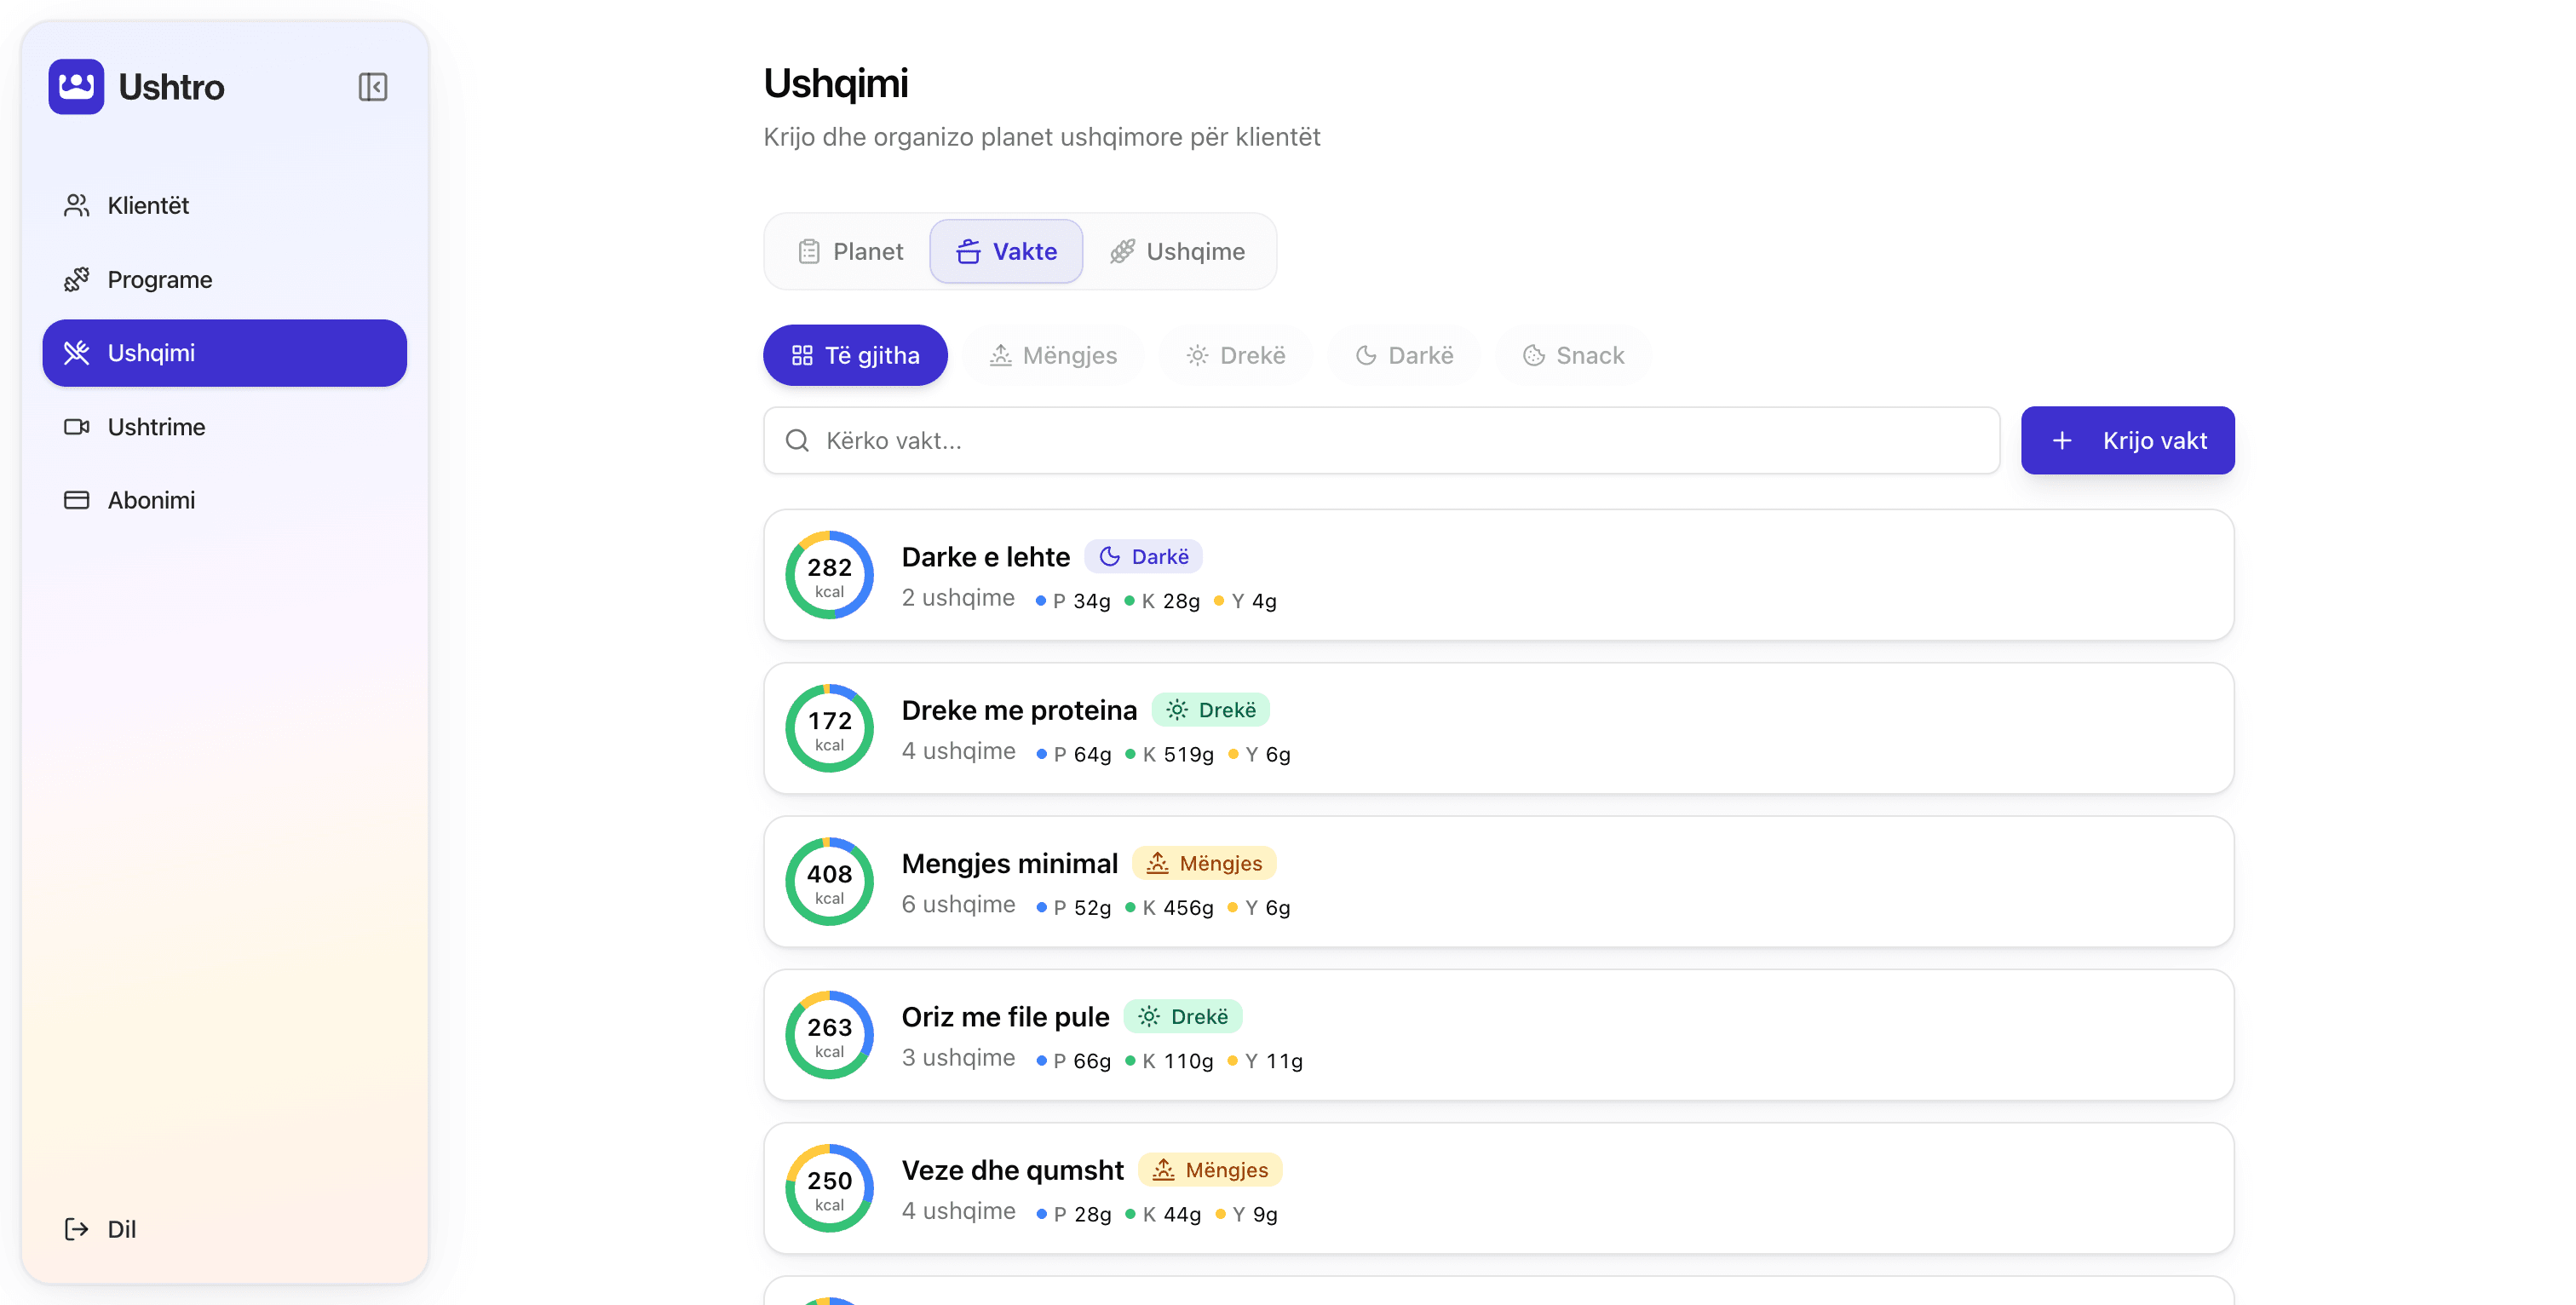The image size is (2576, 1305).
Task: Select the Të gjitha filter
Action: 855,355
